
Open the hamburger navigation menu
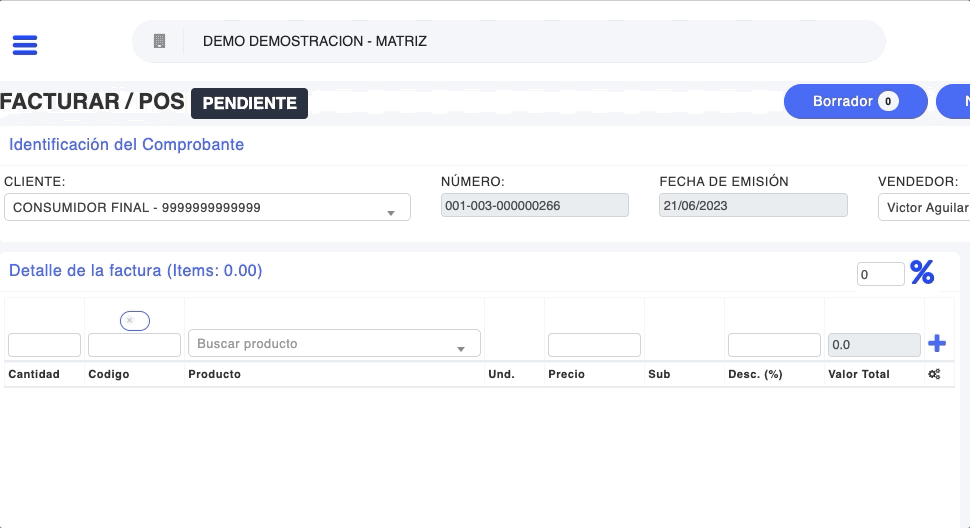point(24,45)
